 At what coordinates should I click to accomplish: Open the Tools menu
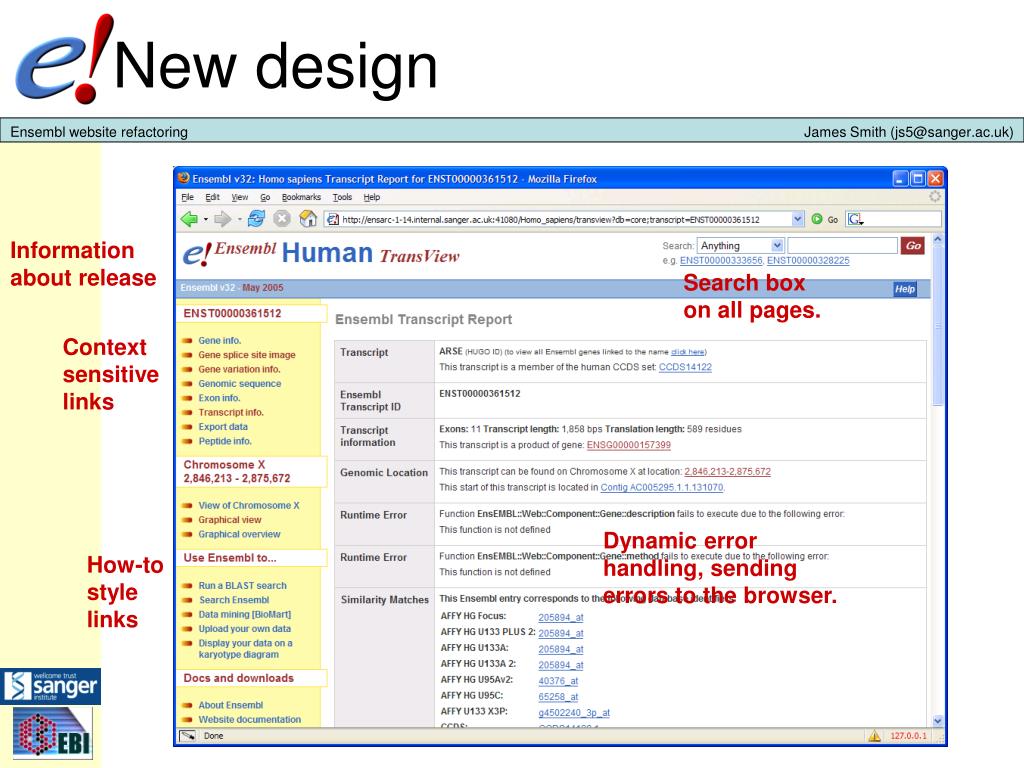[342, 197]
